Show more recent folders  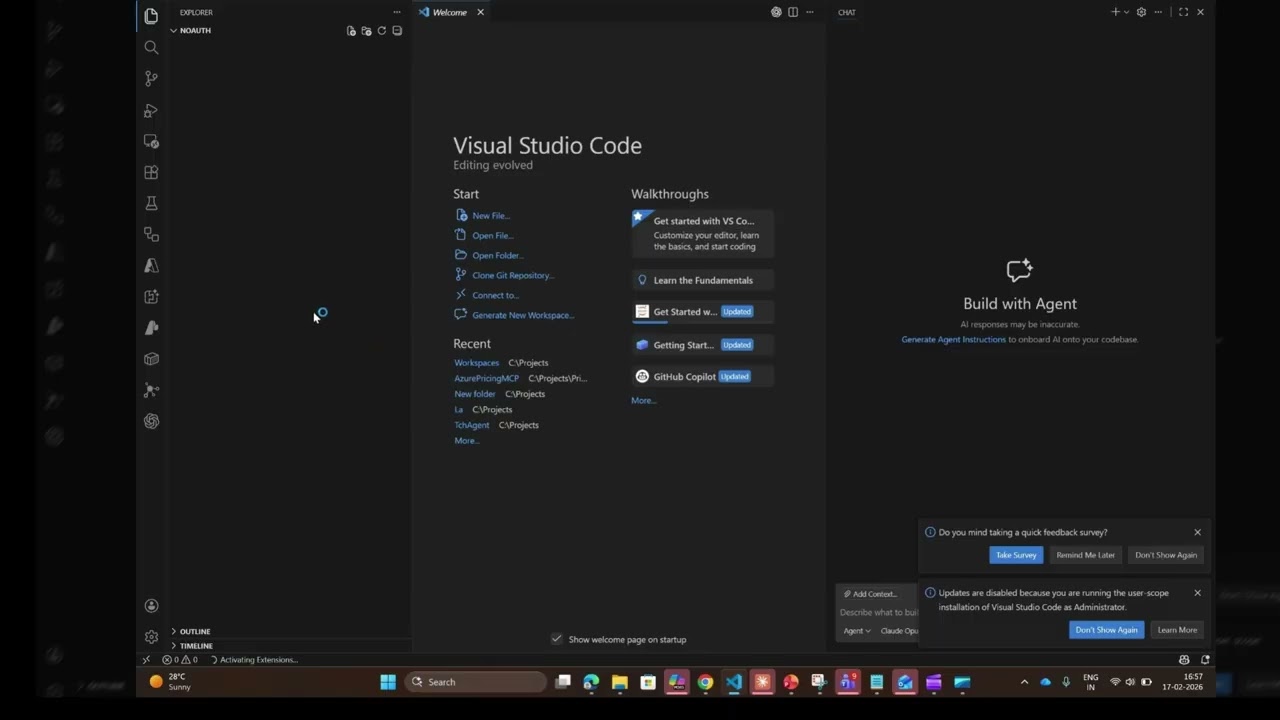(x=466, y=441)
